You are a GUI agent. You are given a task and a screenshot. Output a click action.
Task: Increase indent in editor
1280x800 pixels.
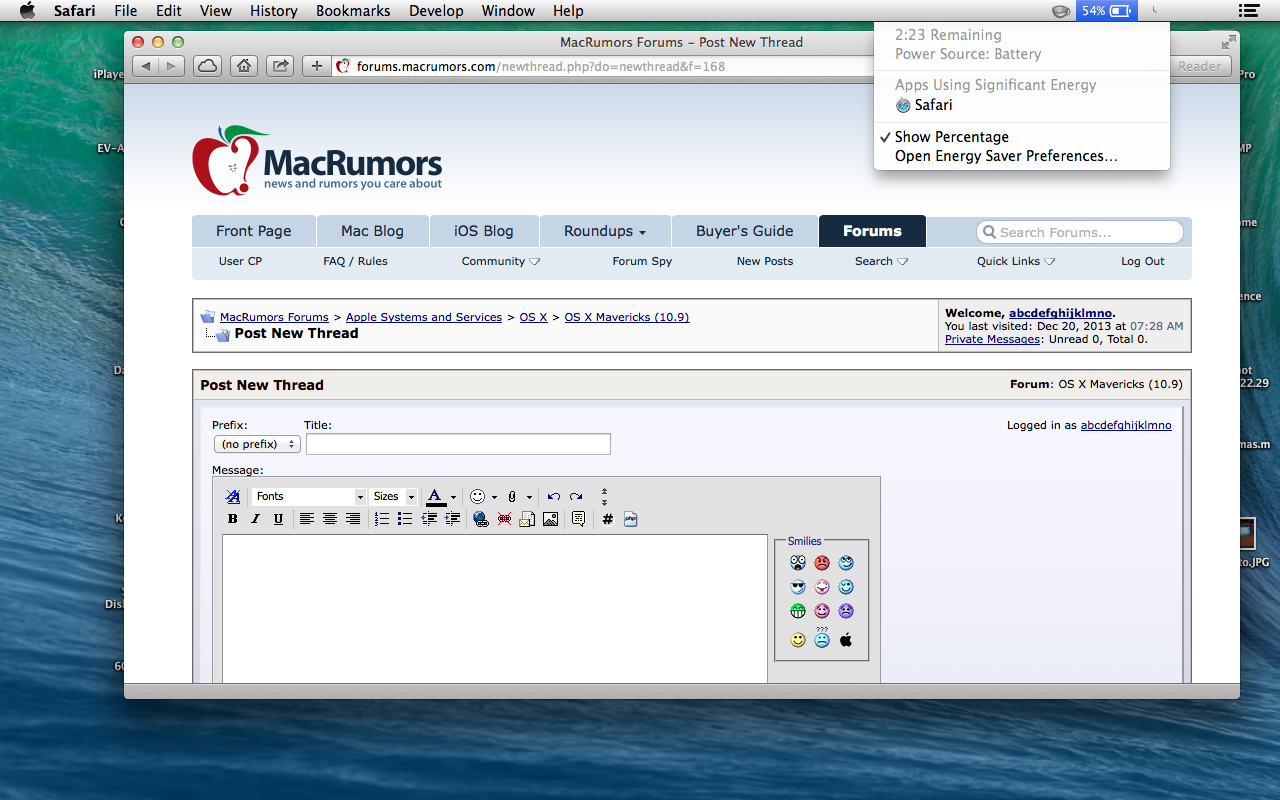(x=452, y=519)
